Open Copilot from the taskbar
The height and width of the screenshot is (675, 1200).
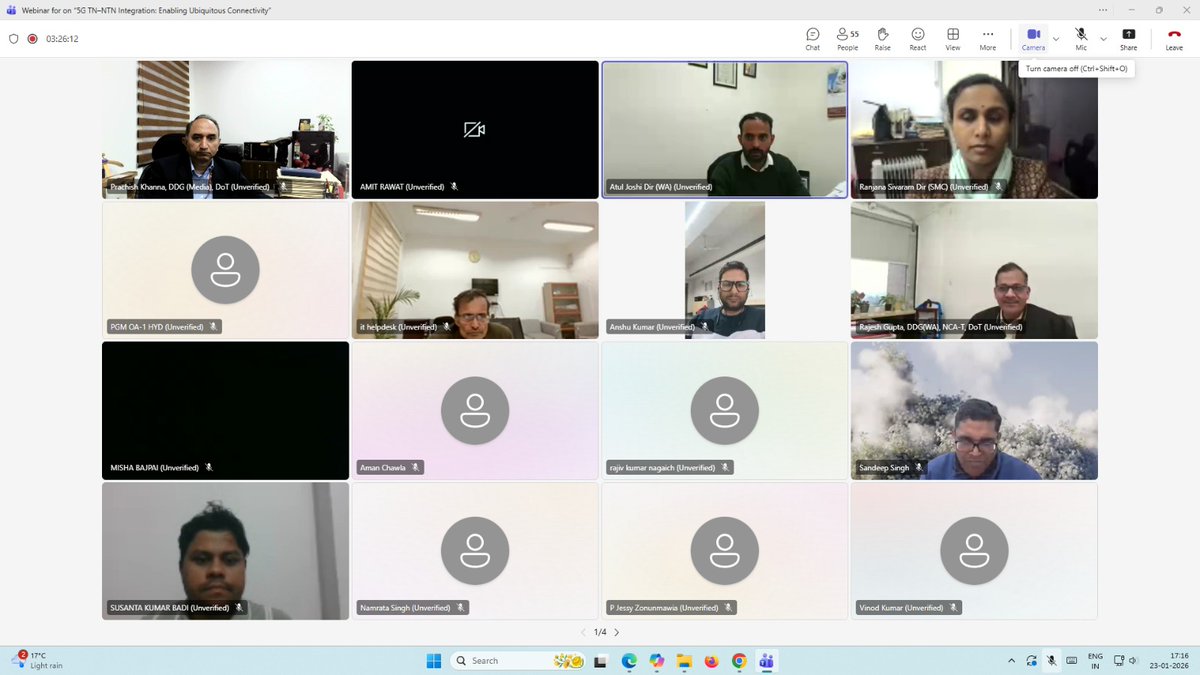(656, 661)
